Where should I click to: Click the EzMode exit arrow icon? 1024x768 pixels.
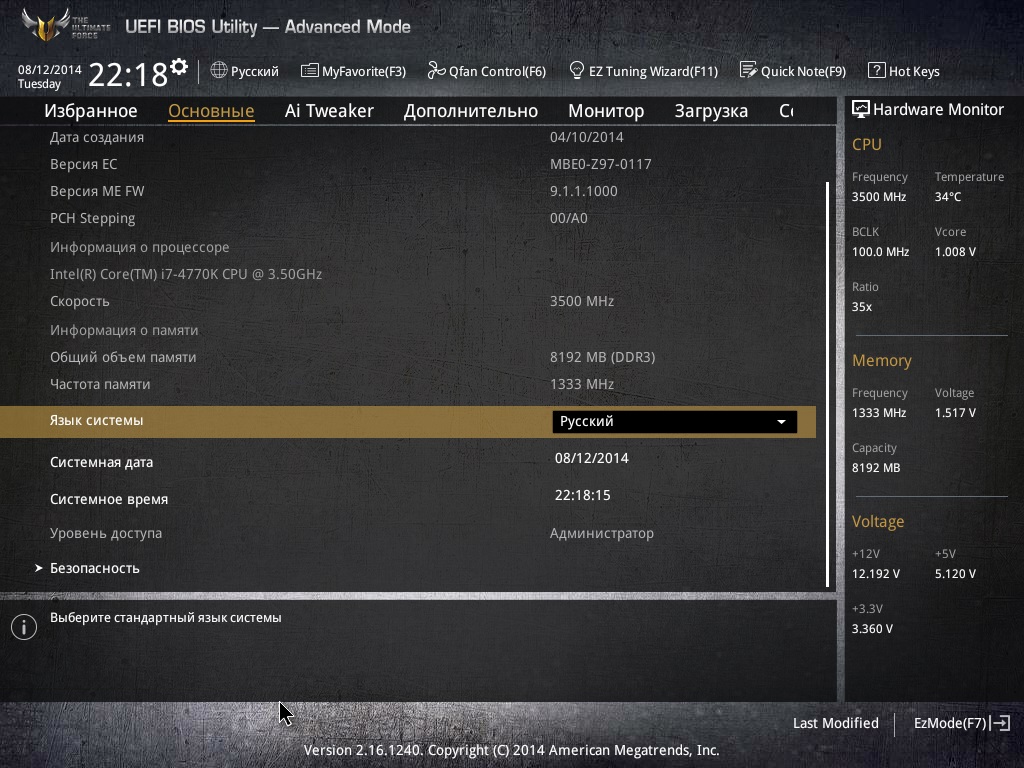1000,723
